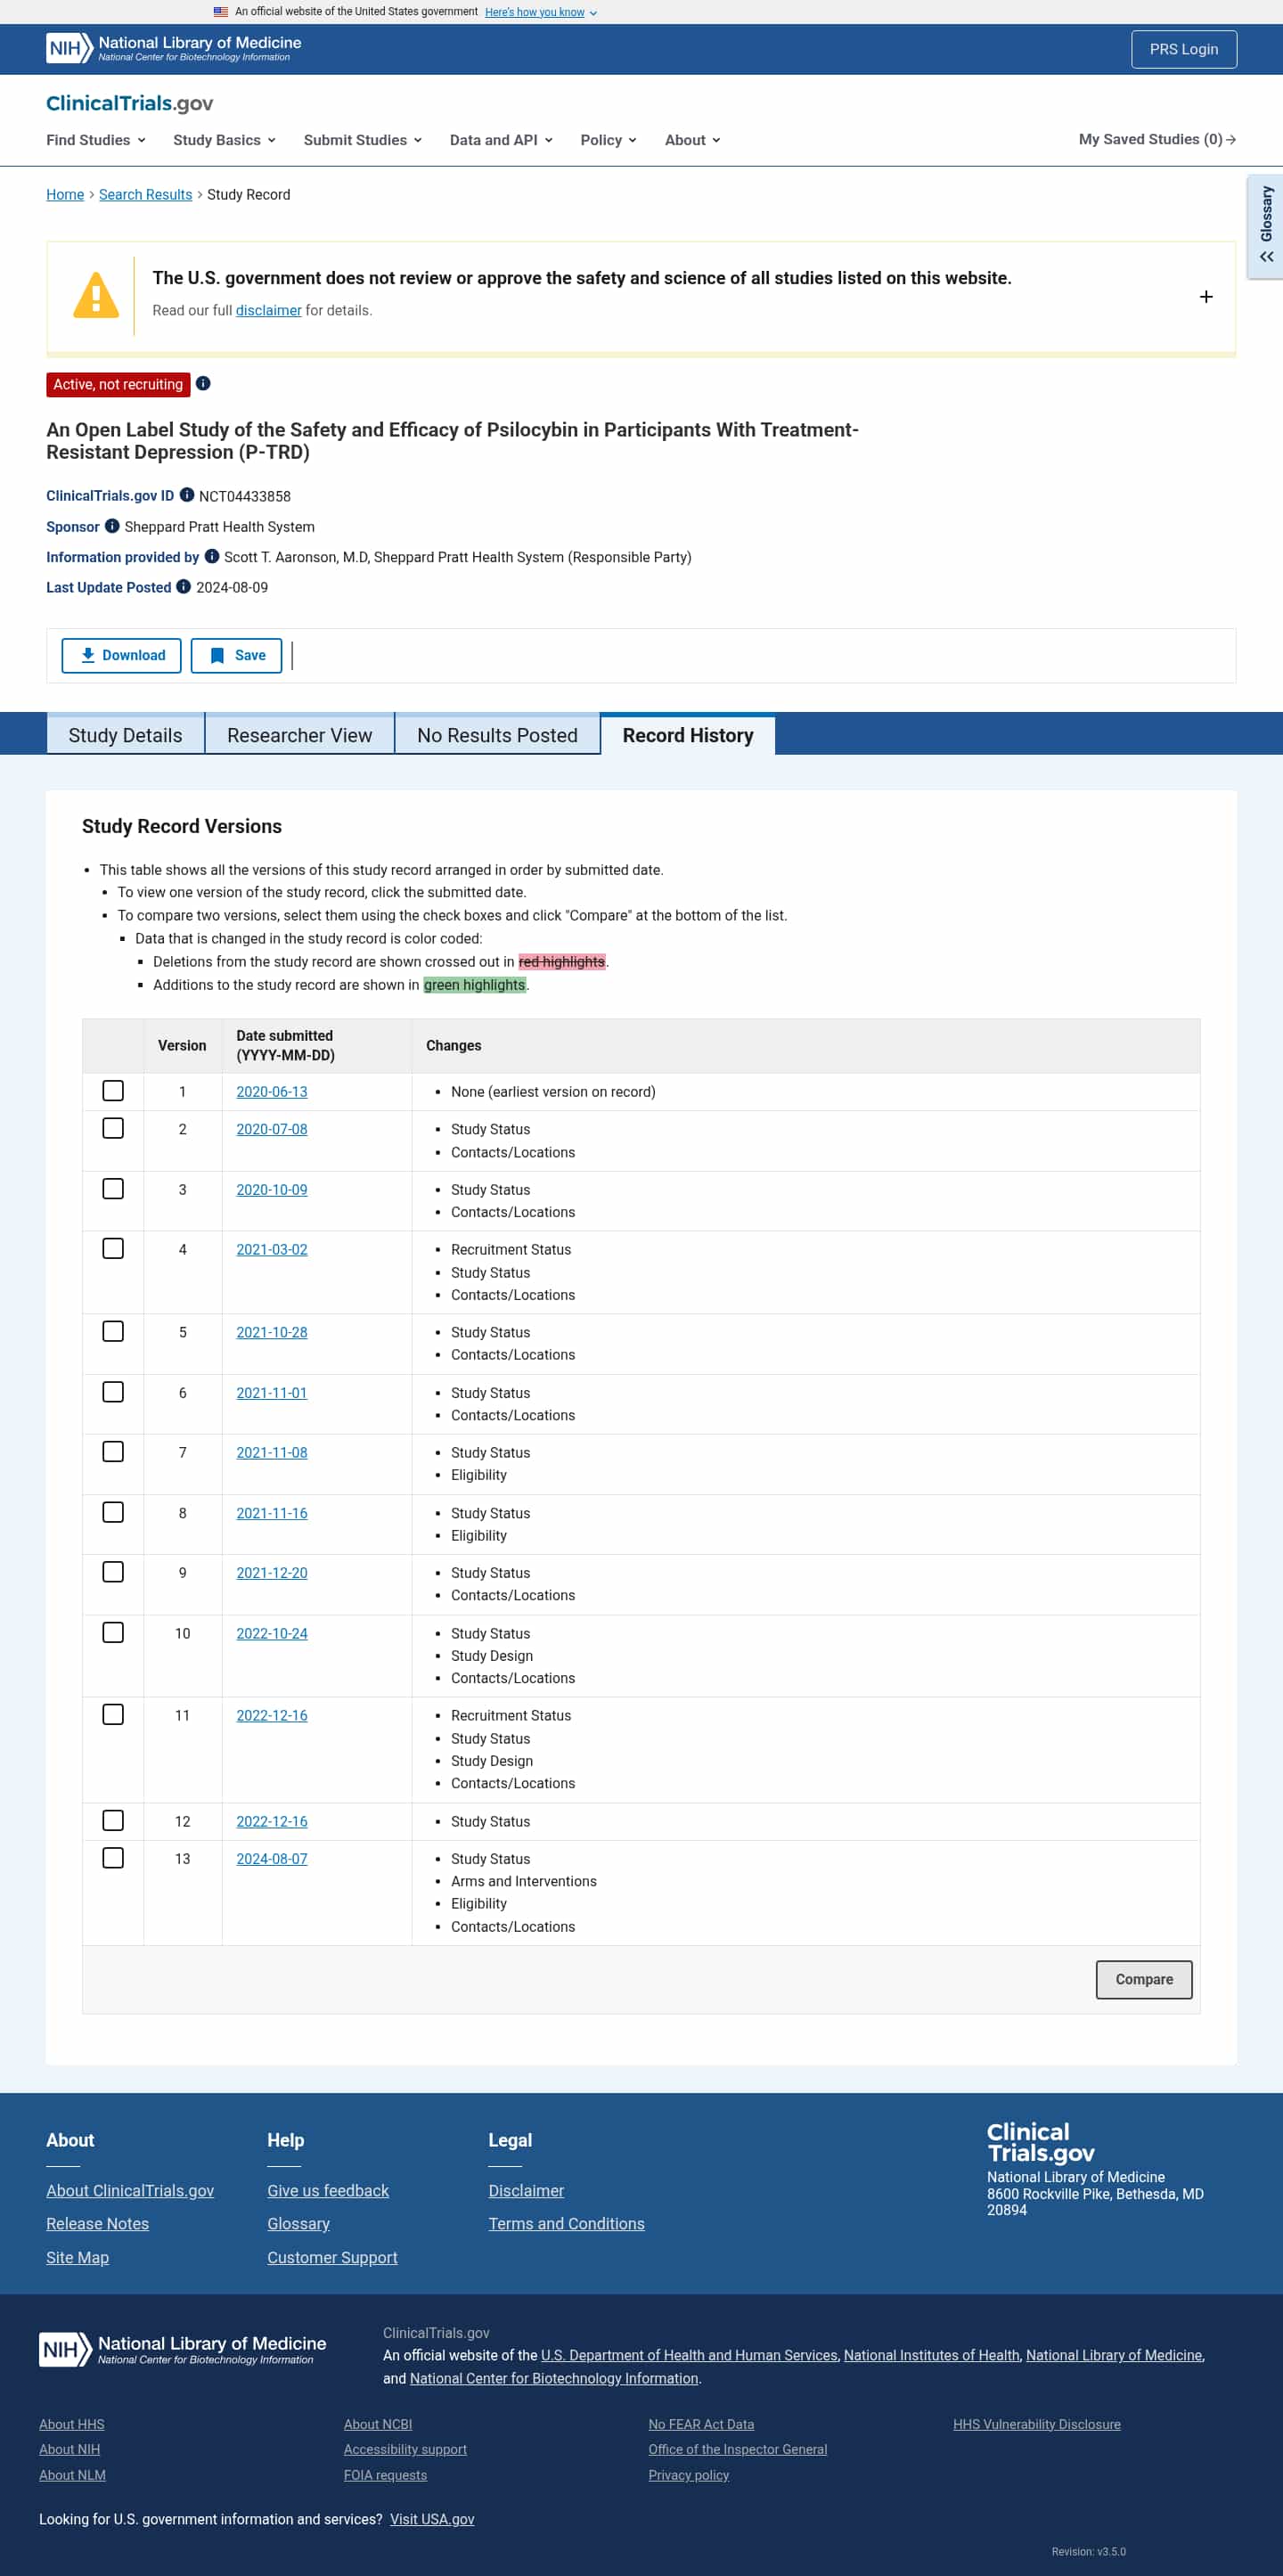Viewport: 1283px width, 2576px height.
Task: Return to Search Results via breadcrumb
Action: 145,194
